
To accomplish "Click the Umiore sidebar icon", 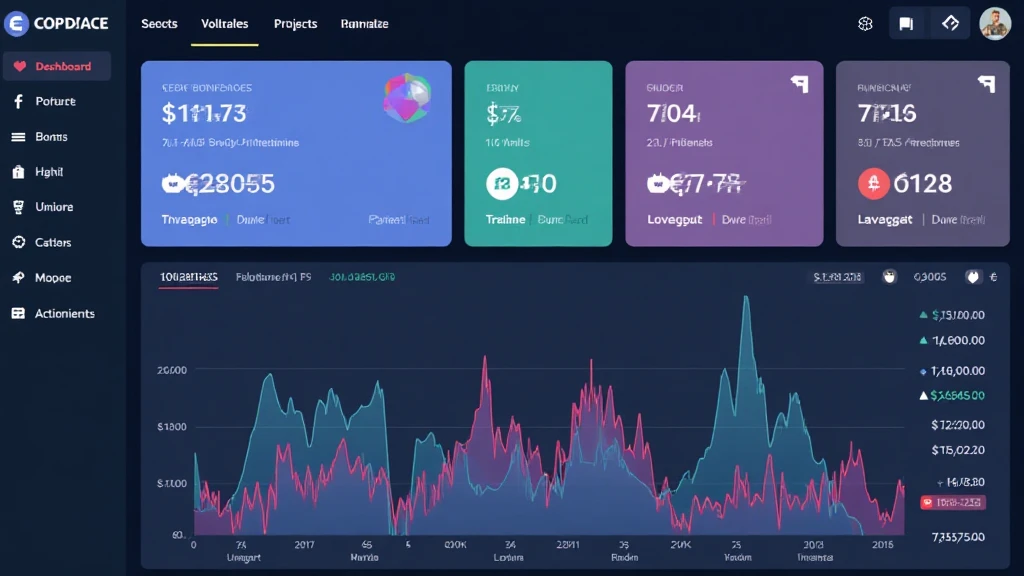I will coord(18,207).
